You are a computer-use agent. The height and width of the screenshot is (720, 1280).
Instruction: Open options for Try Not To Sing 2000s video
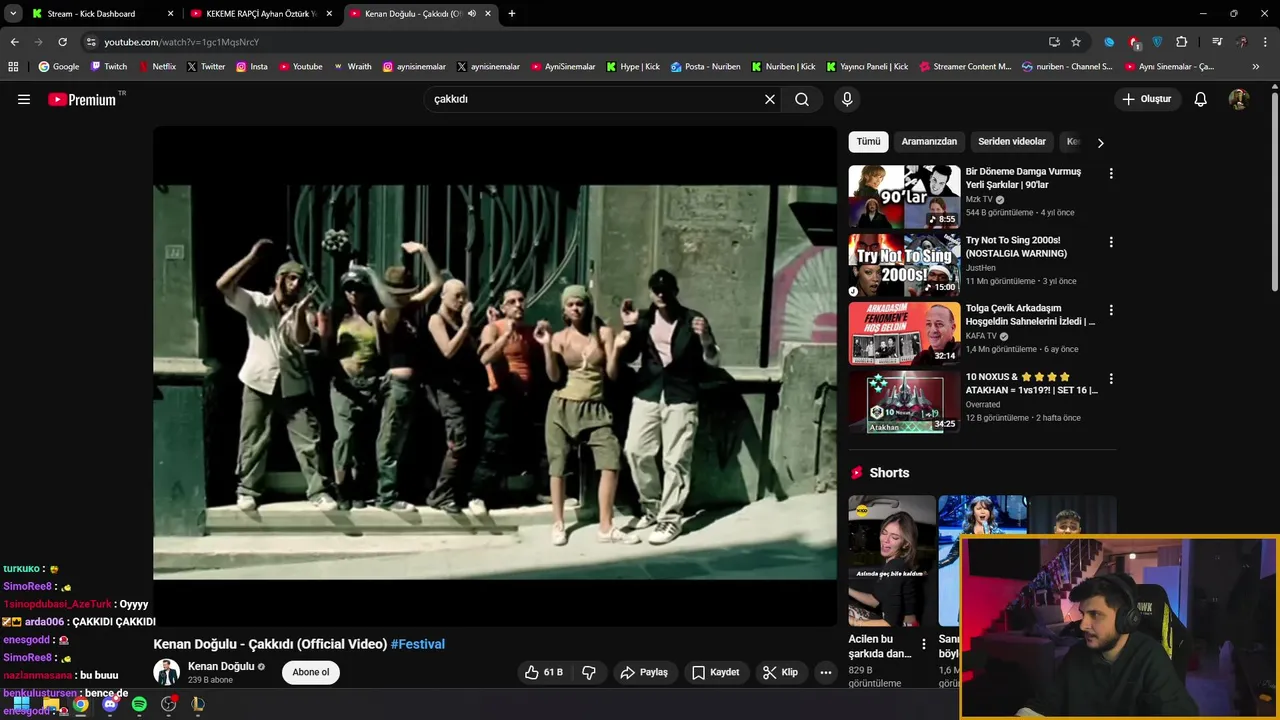pyautogui.click(x=1110, y=242)
